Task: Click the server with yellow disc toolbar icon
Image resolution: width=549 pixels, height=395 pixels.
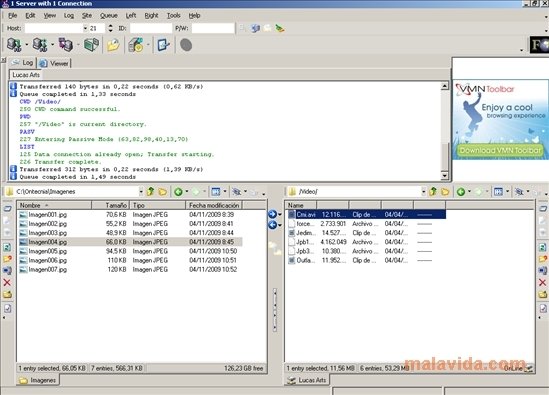Action: click(x=136, y=45)
